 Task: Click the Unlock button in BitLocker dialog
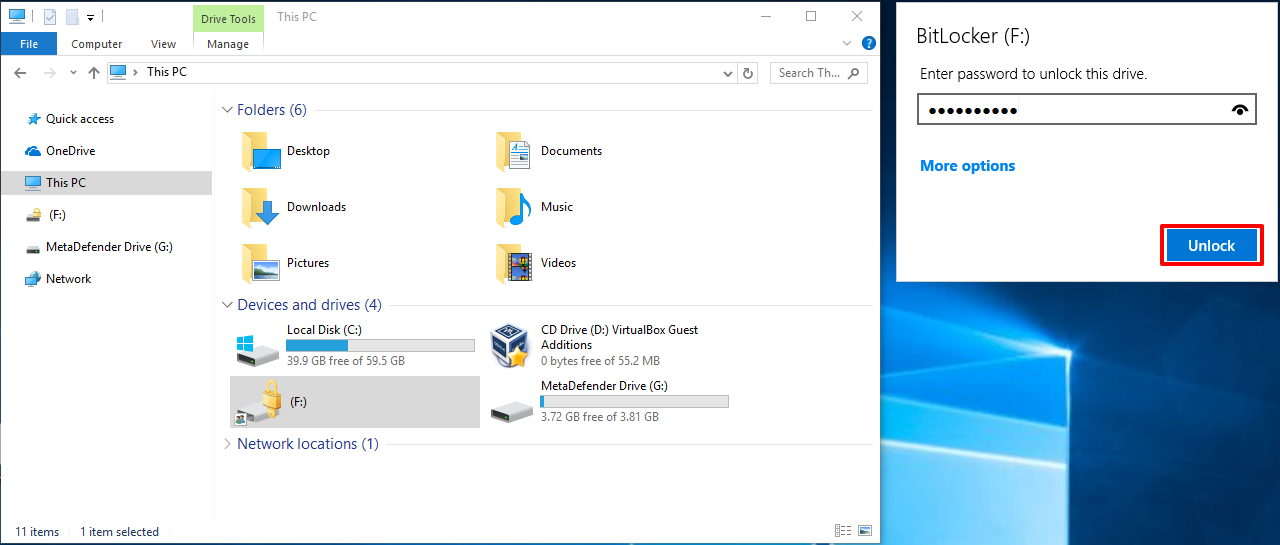[1211, 245]
